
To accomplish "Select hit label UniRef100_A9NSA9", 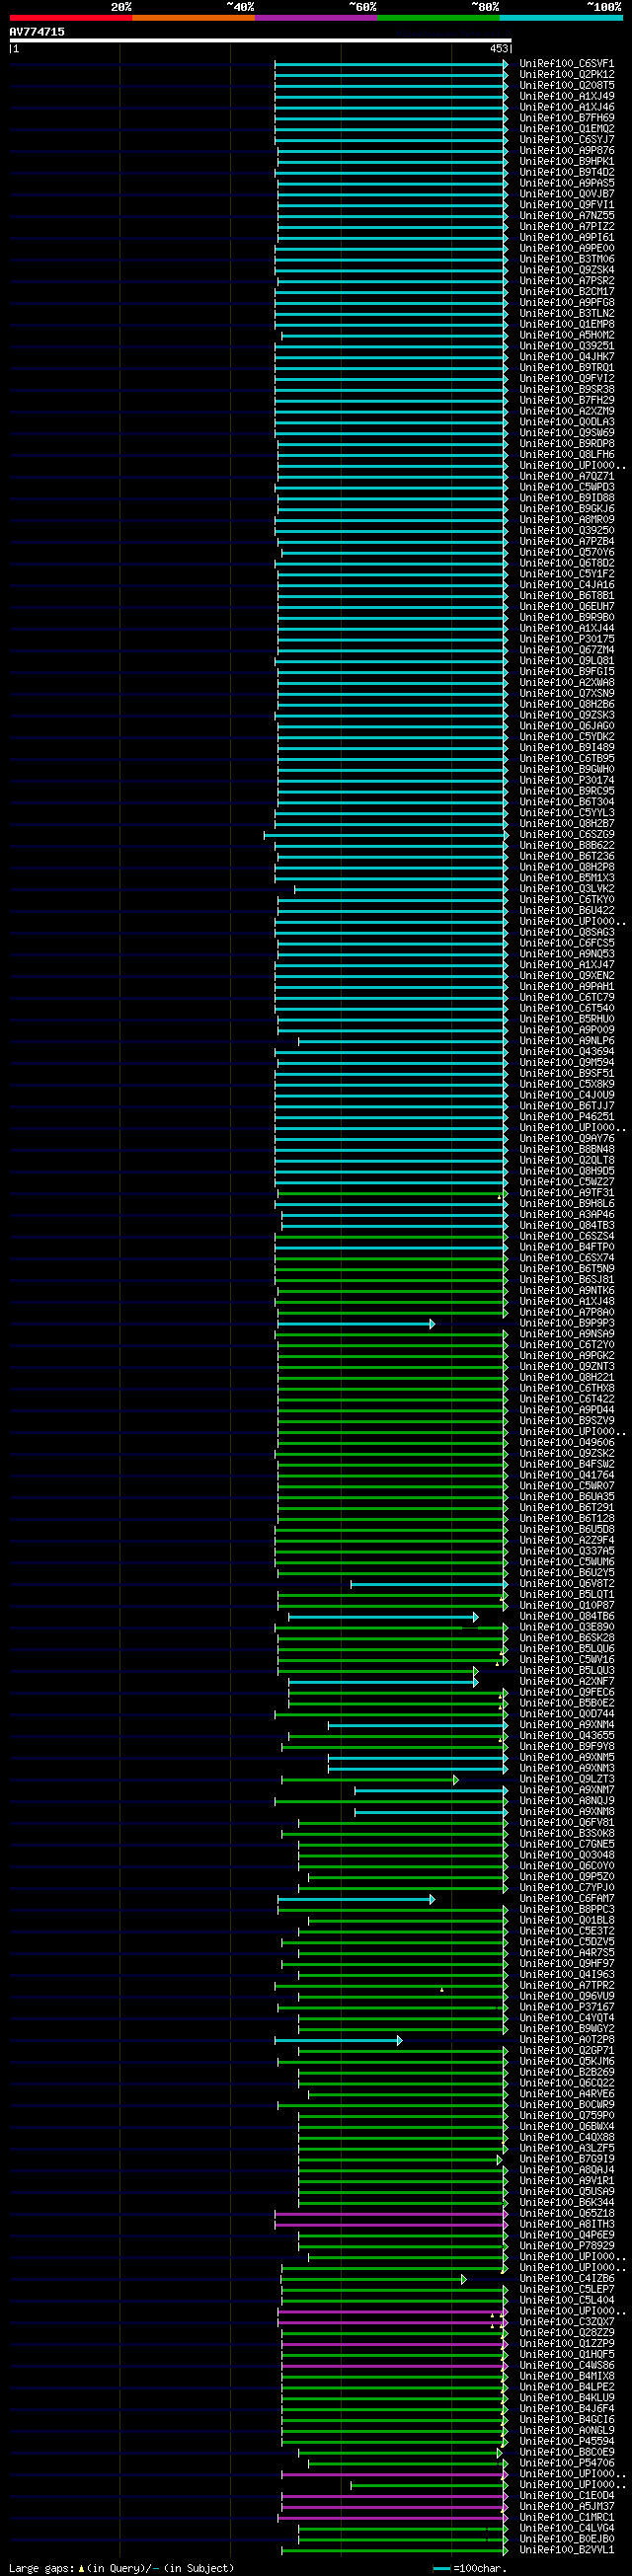I will [567, 1334].
